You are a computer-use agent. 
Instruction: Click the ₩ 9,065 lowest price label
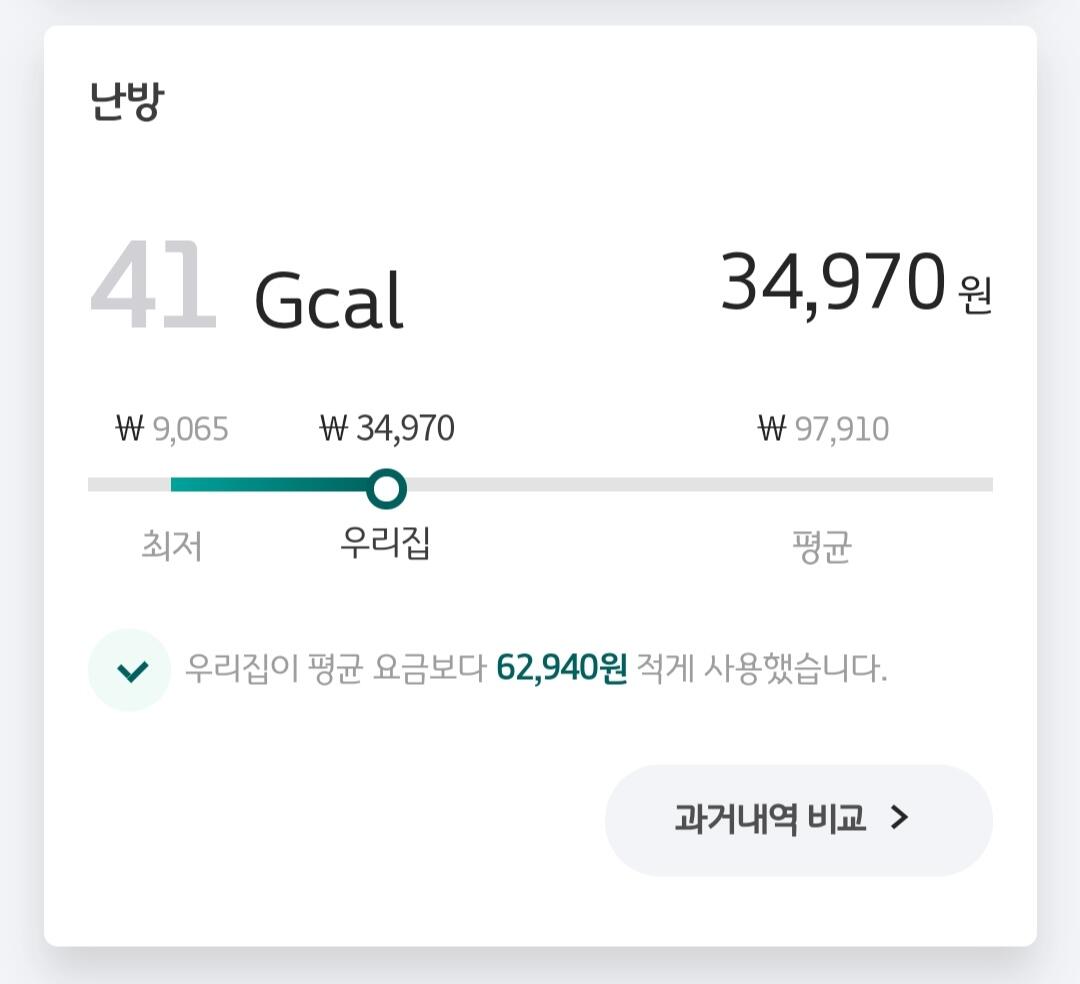click(172, 429)
